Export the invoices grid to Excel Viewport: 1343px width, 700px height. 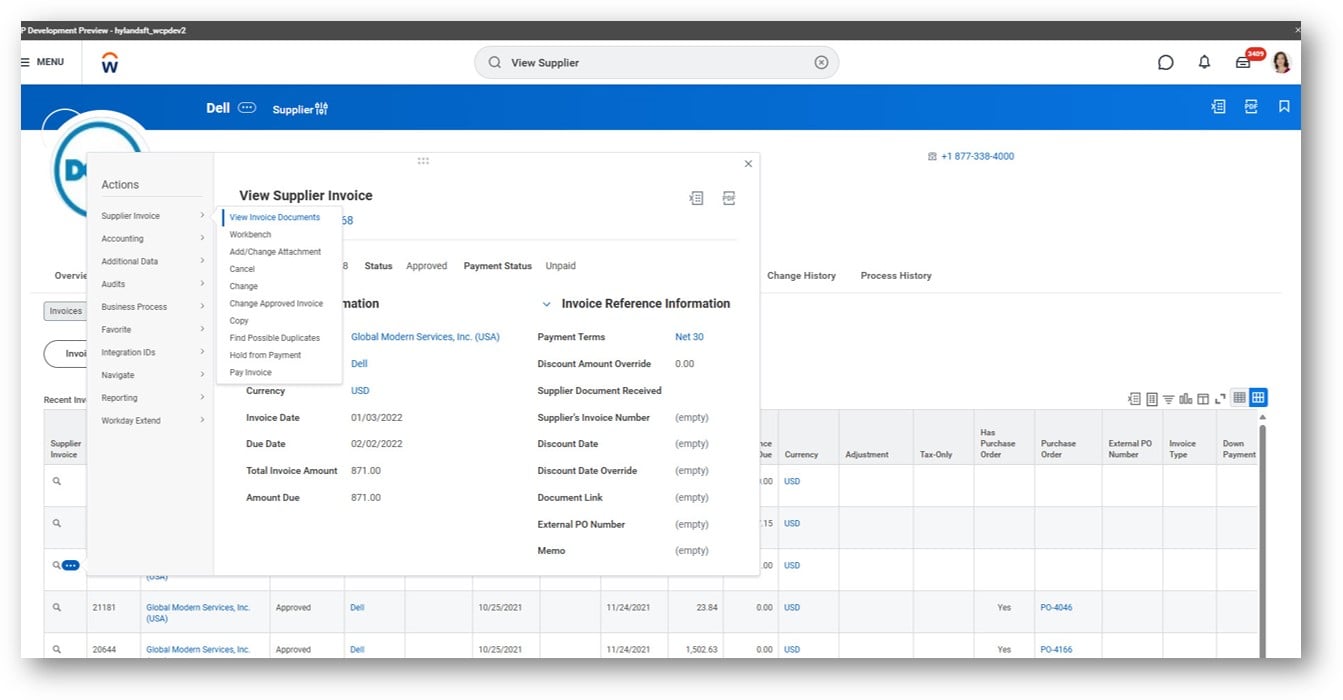1134,398
